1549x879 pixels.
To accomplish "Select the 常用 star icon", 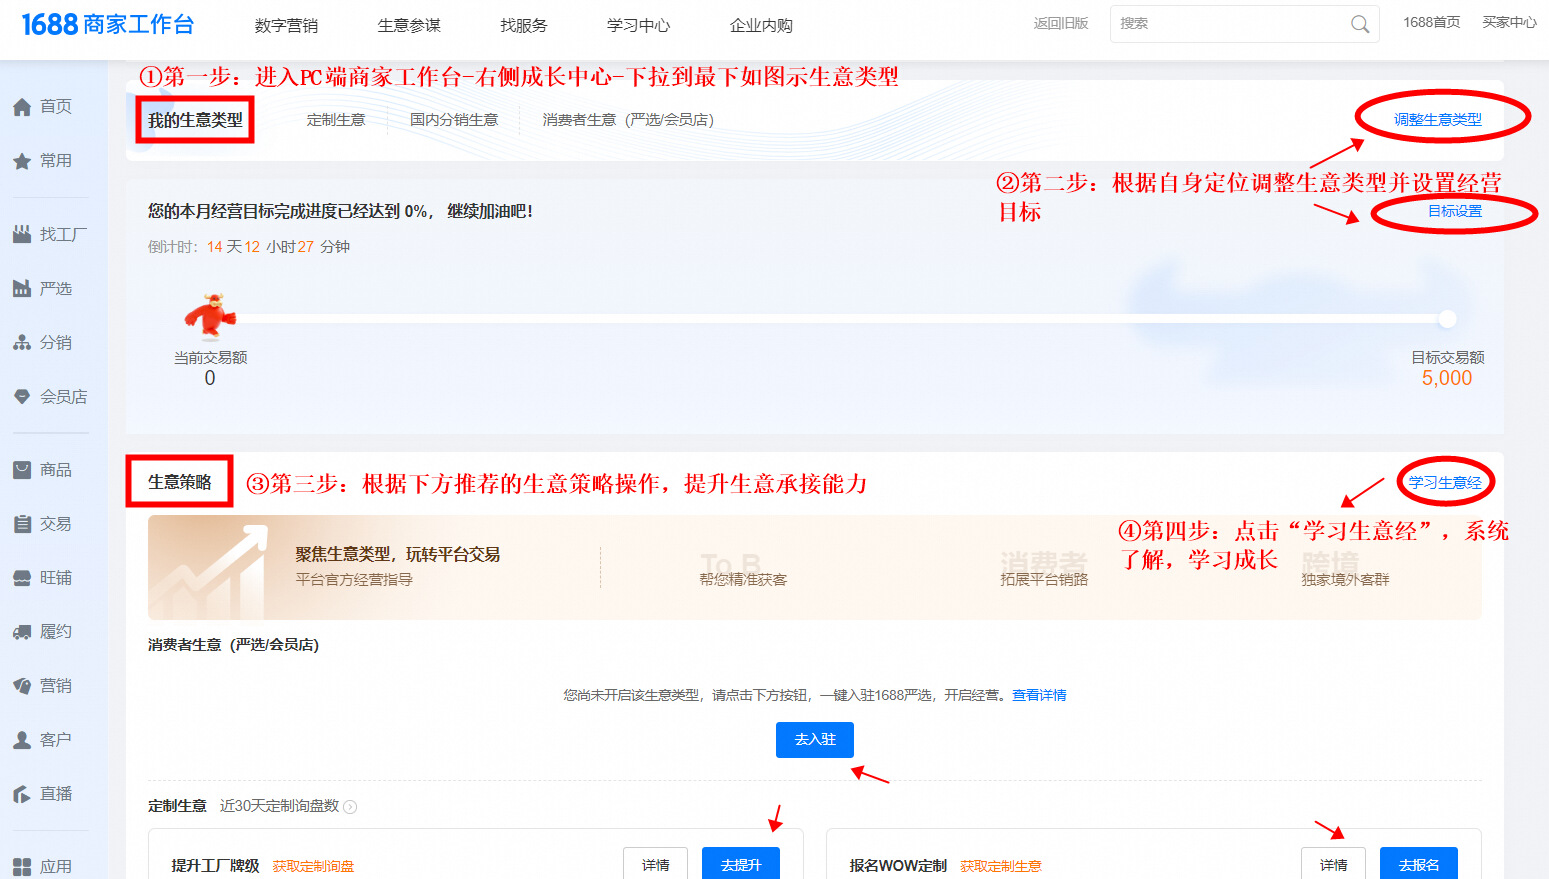I will [x=22, y=161].
